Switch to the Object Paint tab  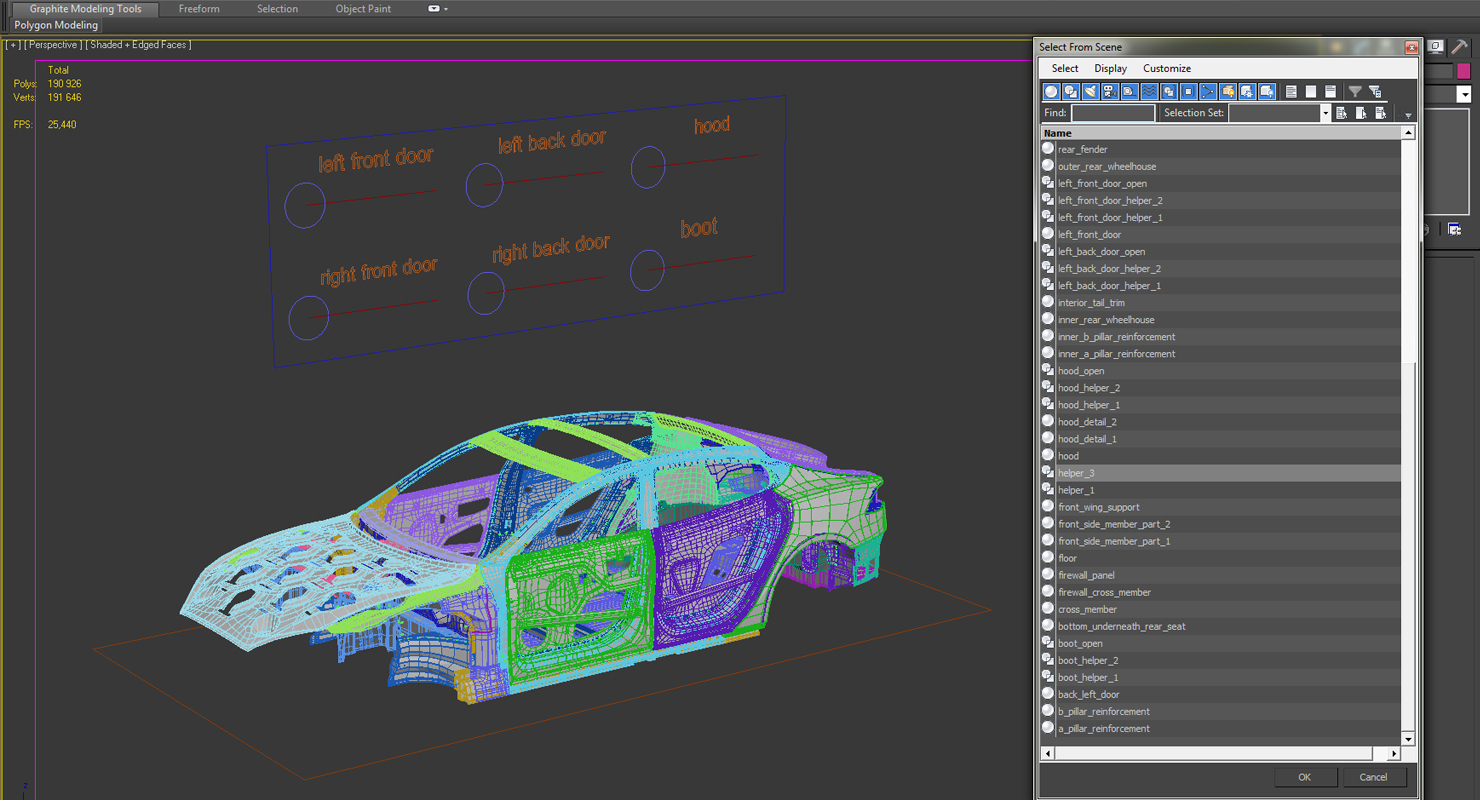(363, 9)
